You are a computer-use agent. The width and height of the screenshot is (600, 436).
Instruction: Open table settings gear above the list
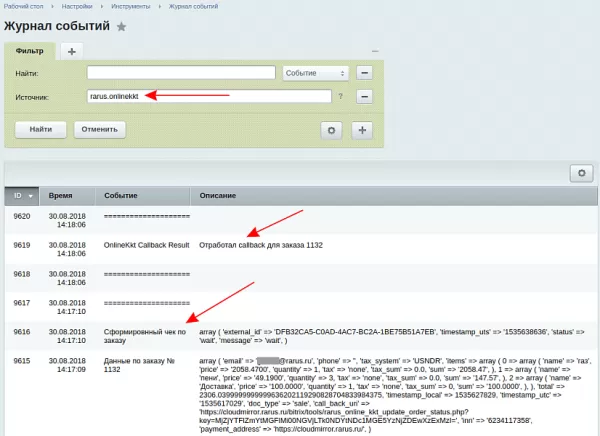click(581, 173)
